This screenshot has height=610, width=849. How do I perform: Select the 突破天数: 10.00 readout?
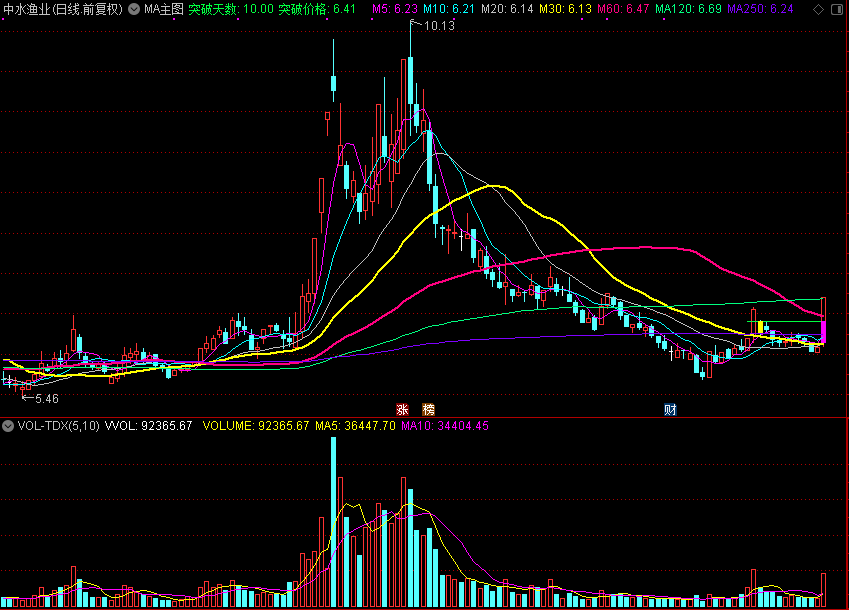point(231,9)
